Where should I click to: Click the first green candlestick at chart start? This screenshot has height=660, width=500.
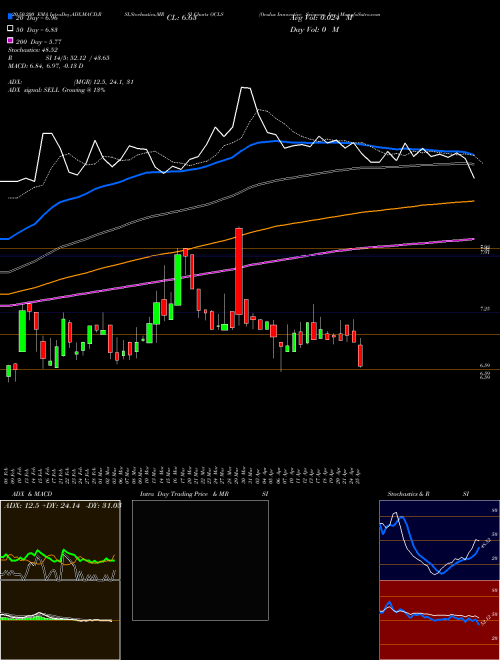pyautogui.click(x=8, y=371)
